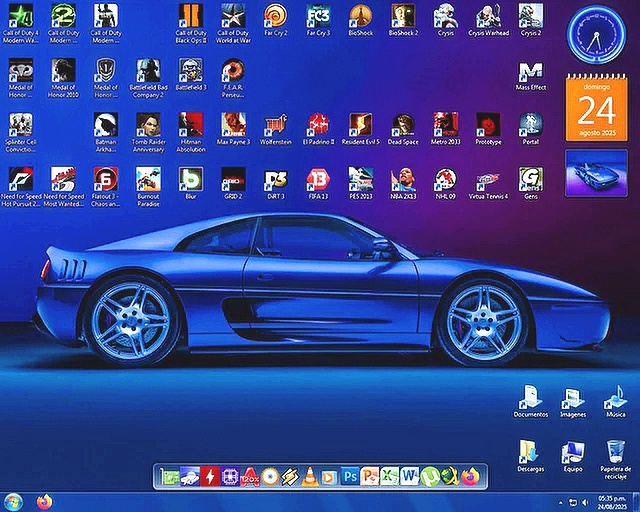640x512 pixels.
Task: Select the Metro 2033 icon
Action: 446,129
